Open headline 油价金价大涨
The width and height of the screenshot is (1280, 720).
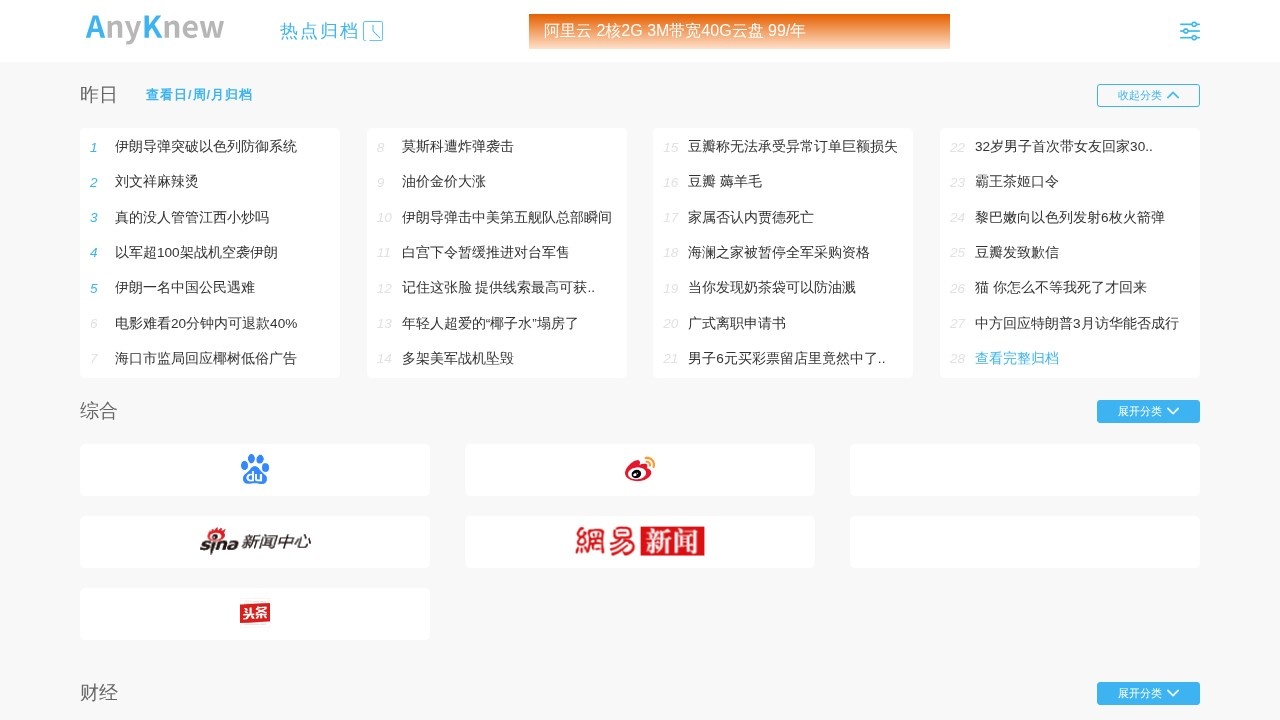click(444, 182)
